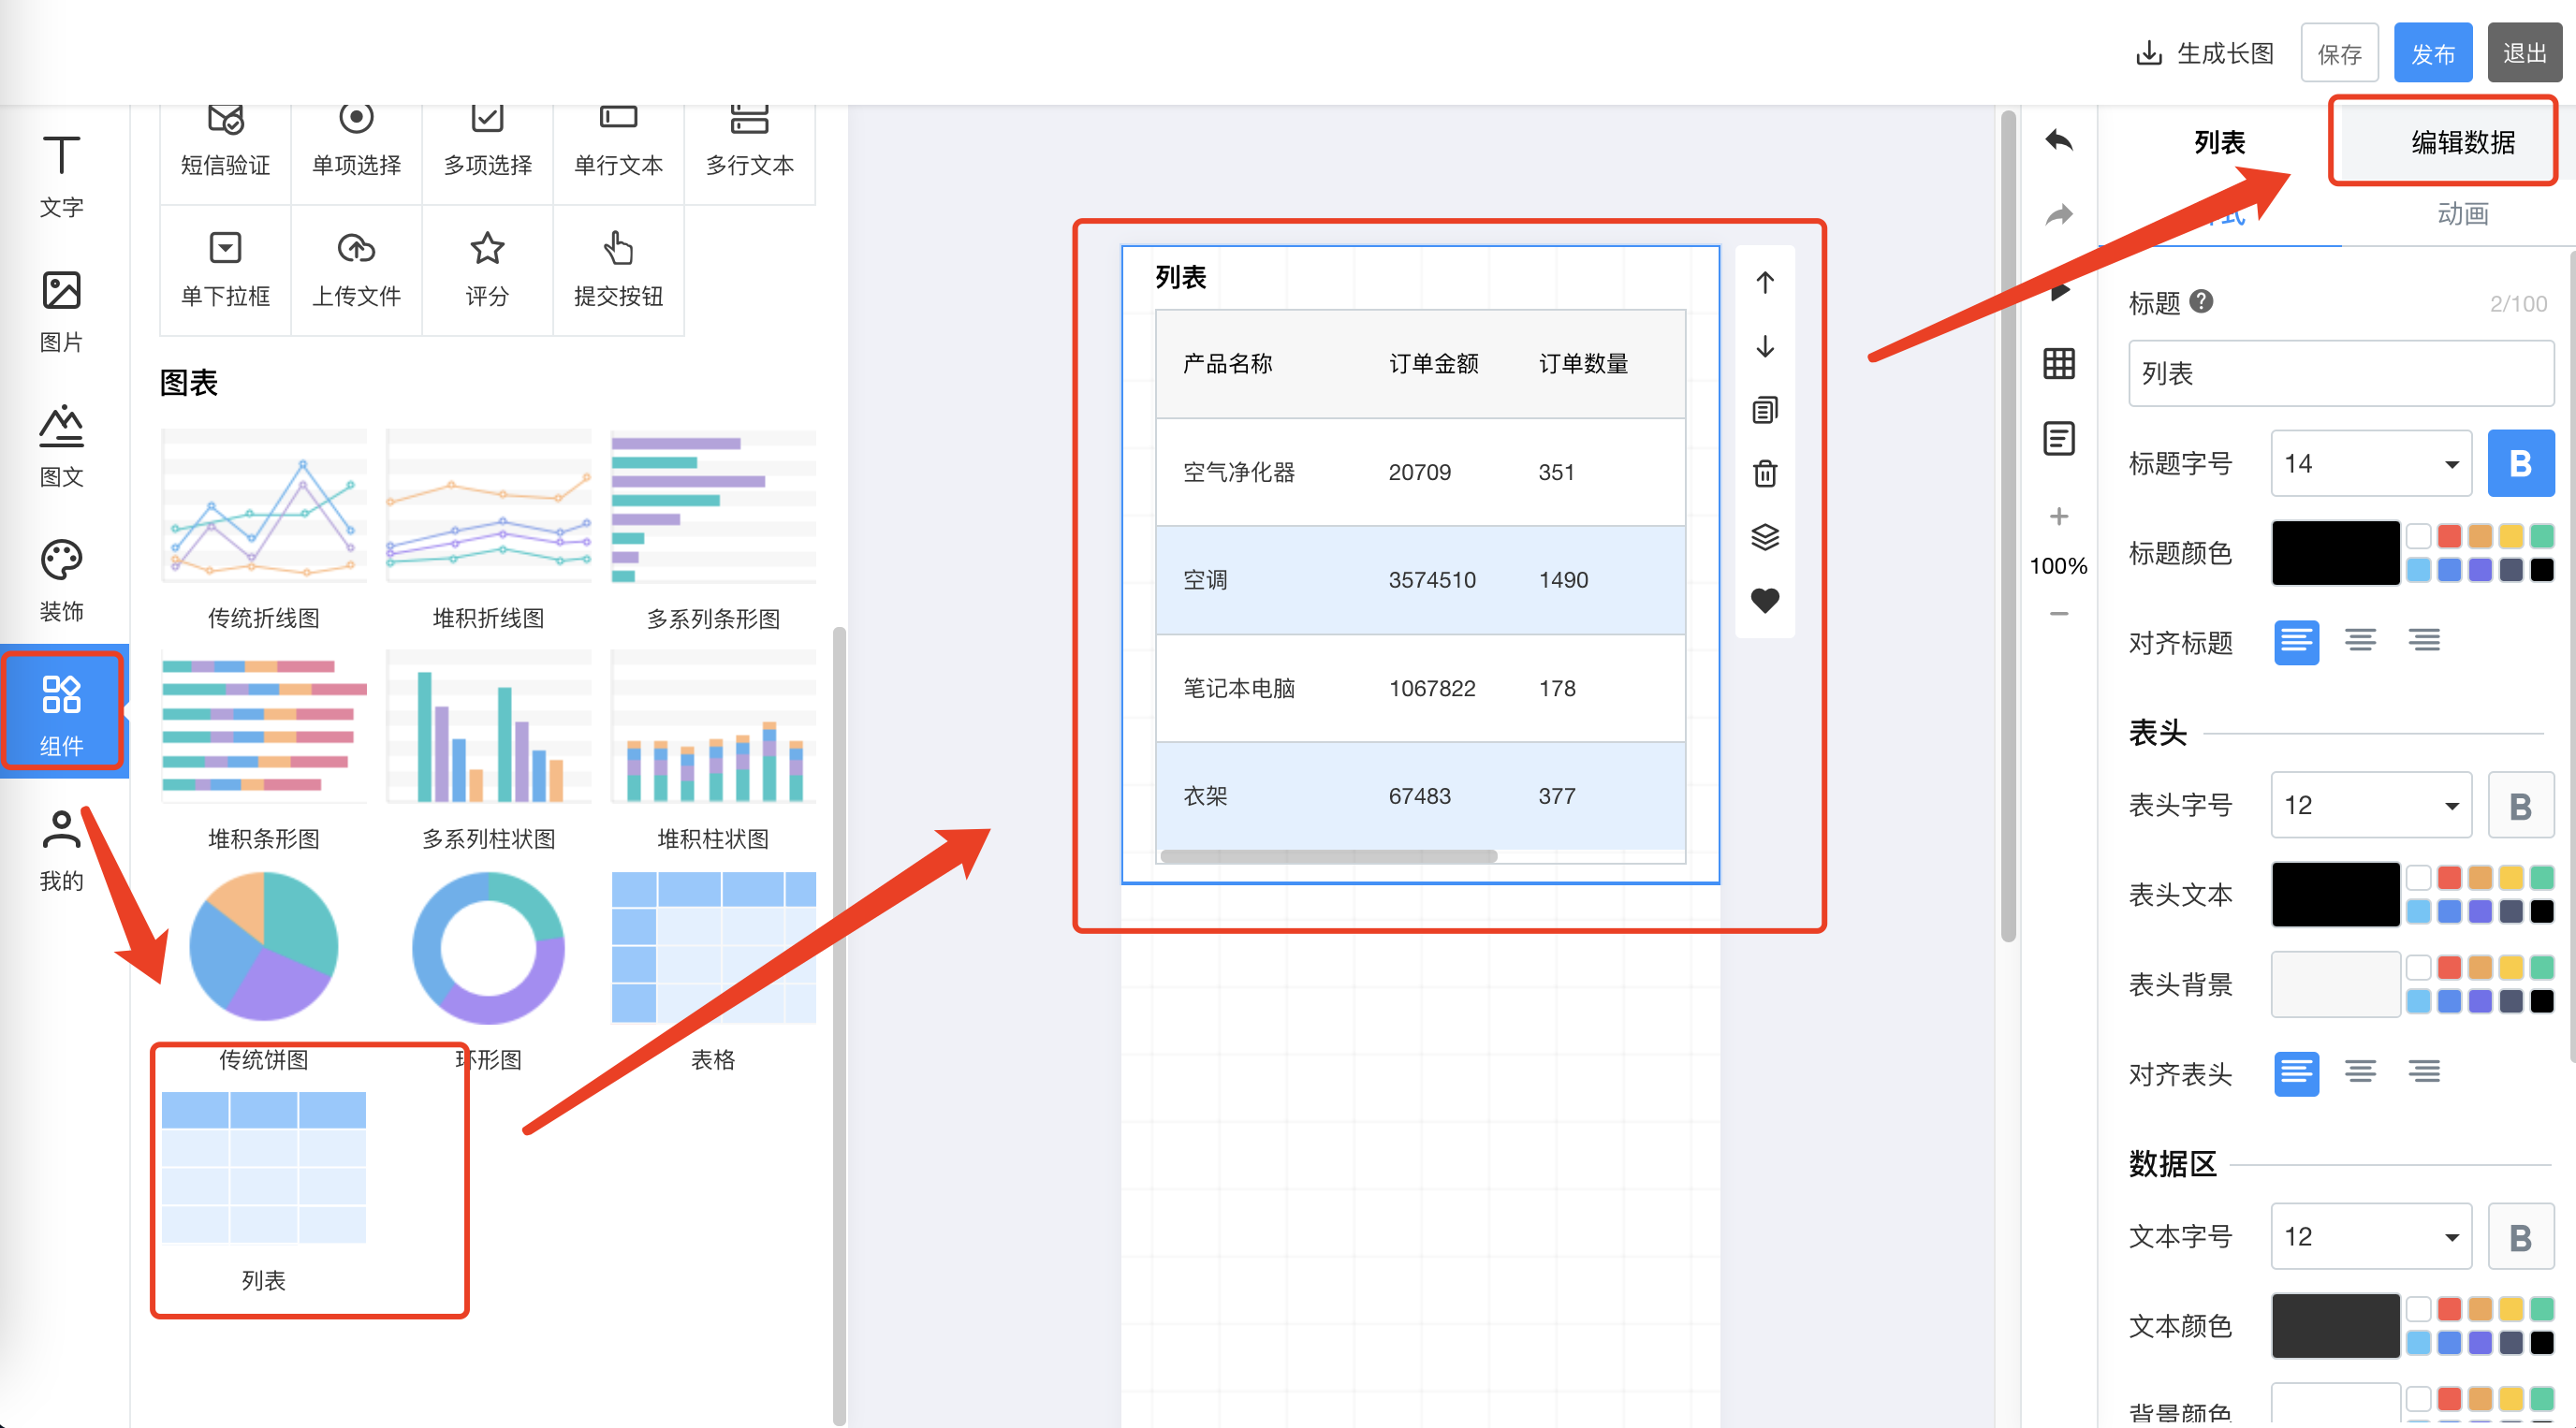Image resolution: width=2576 pixels, height=1428 pixels.
Task: Expand the 文本字号 size dropdown
Action: tap(2370, 1236)
